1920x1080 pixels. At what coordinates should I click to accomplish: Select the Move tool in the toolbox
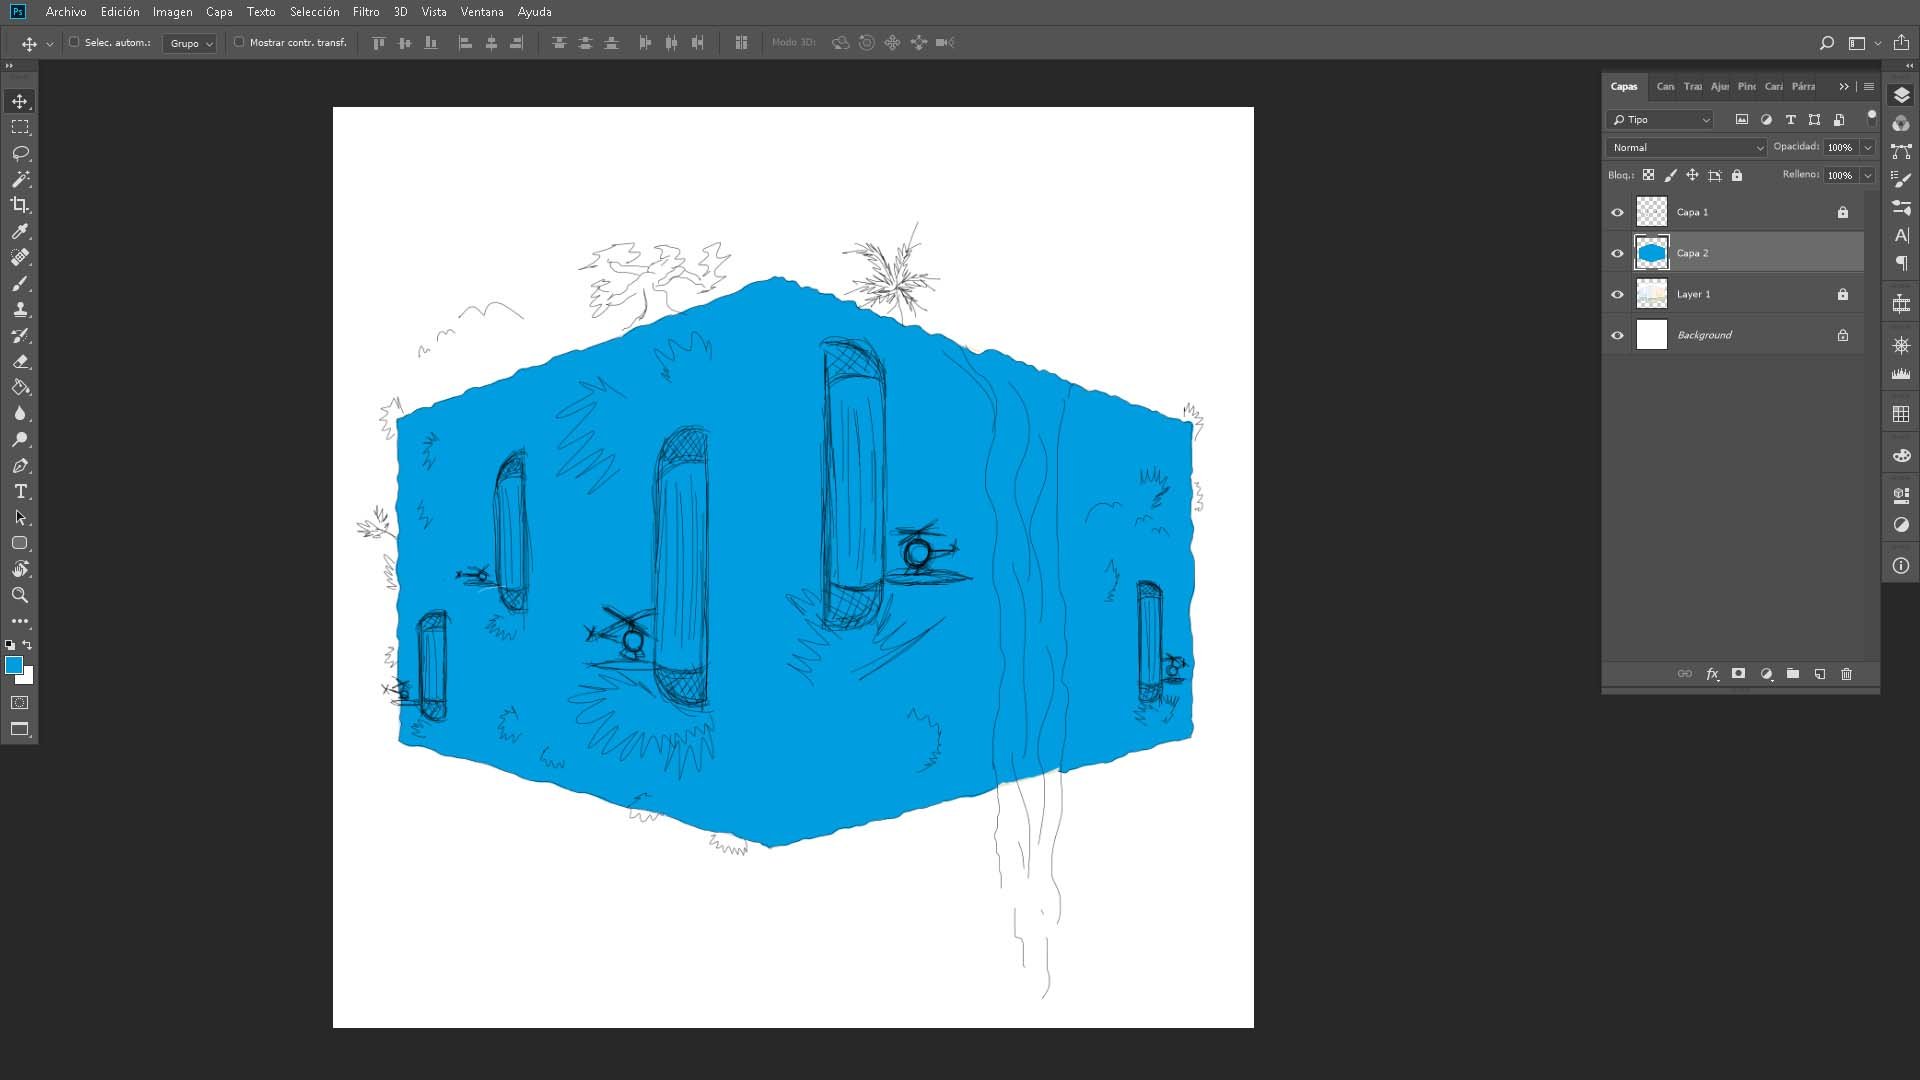coord(20,101)
